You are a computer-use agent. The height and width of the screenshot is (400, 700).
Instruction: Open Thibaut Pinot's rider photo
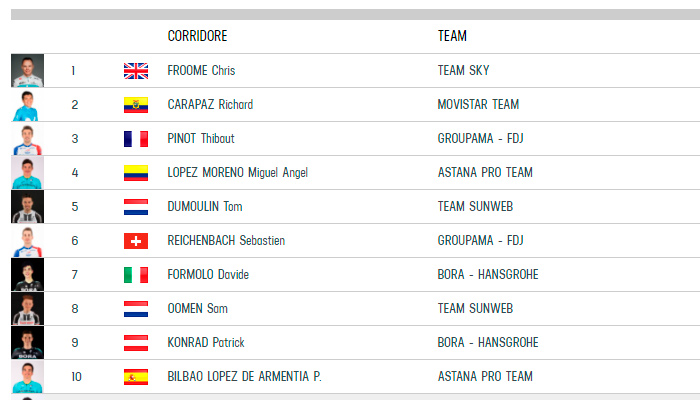point(27,139)
